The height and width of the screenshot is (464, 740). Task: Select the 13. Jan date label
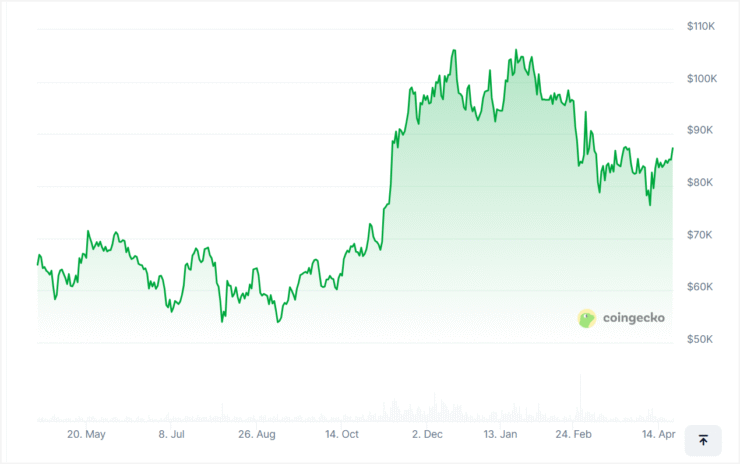click(501, 435)
